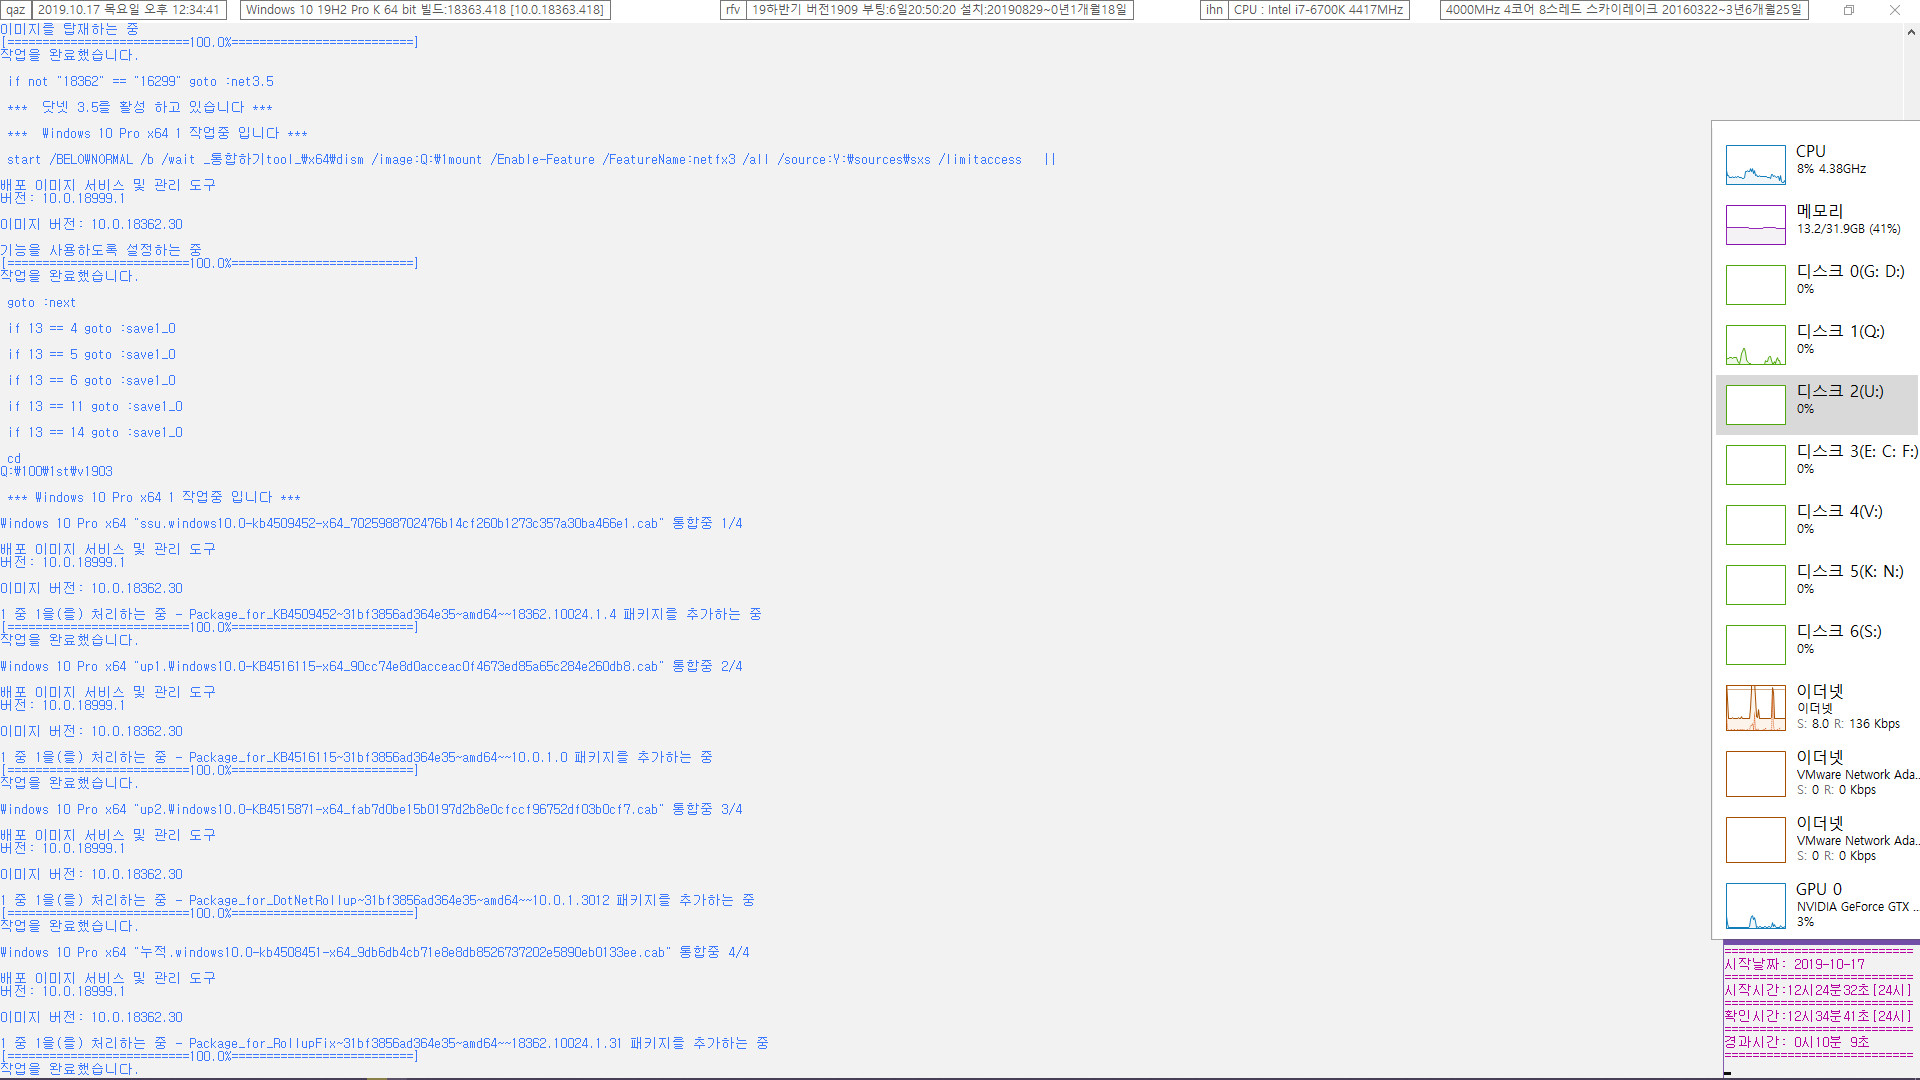Open the Disk 1 (Q:) activity graph
The image size is (1920, 1080).
1755,345
